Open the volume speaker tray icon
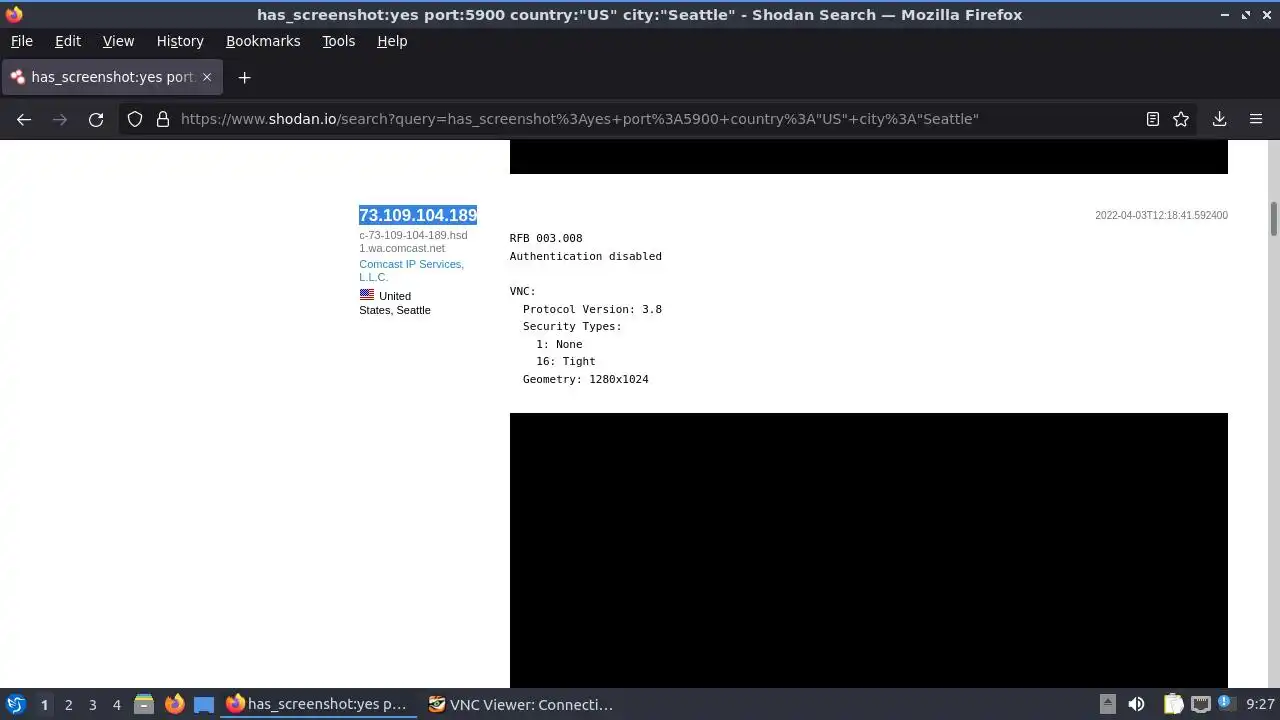Image resolution: width=1280 pixels, height=720 pixels. click(1136, 704)
